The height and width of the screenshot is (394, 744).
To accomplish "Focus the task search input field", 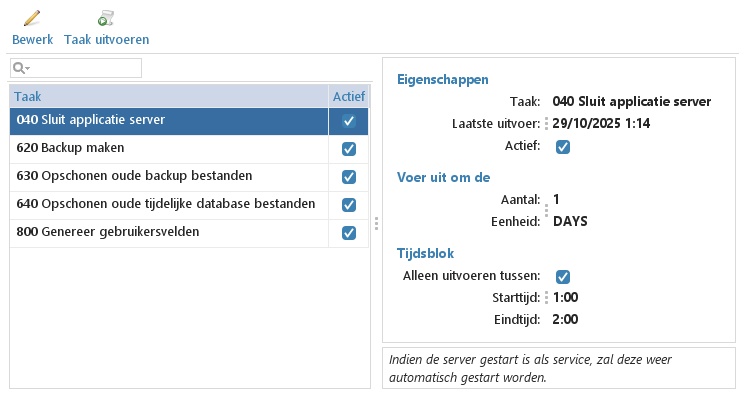I will pos(76,68).
